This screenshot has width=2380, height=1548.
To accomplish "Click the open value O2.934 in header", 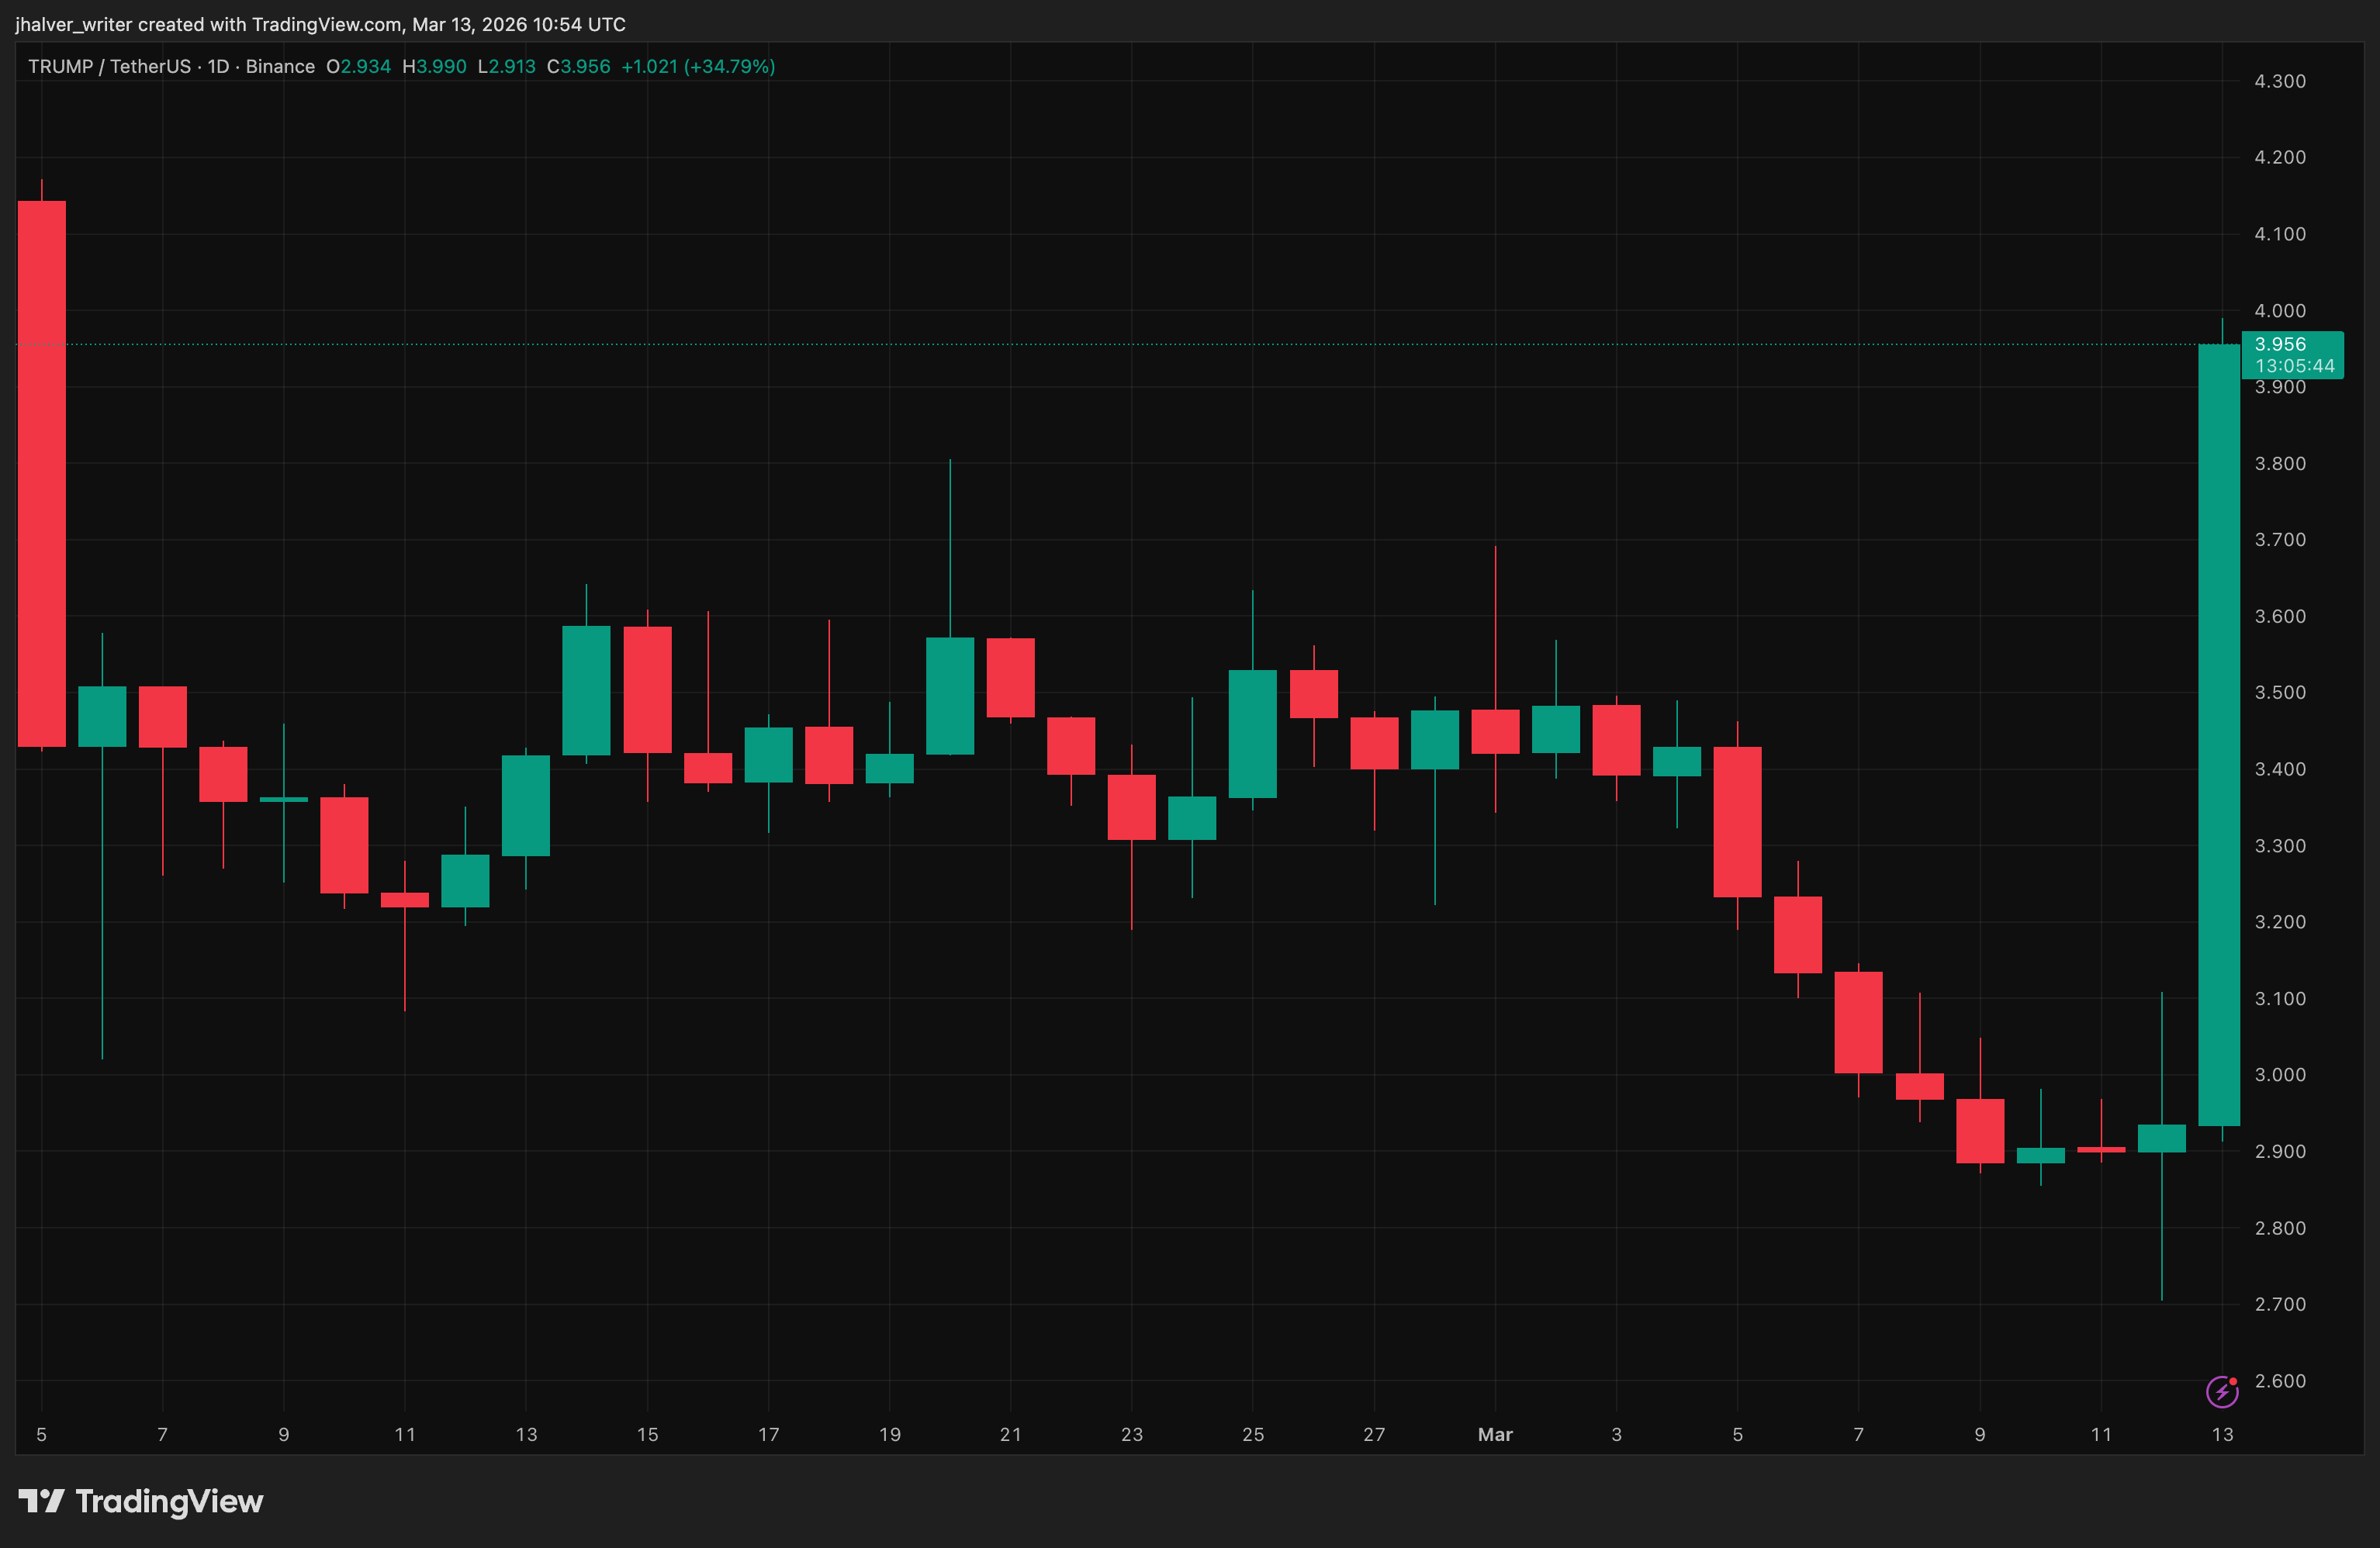I will pos(358,66).
